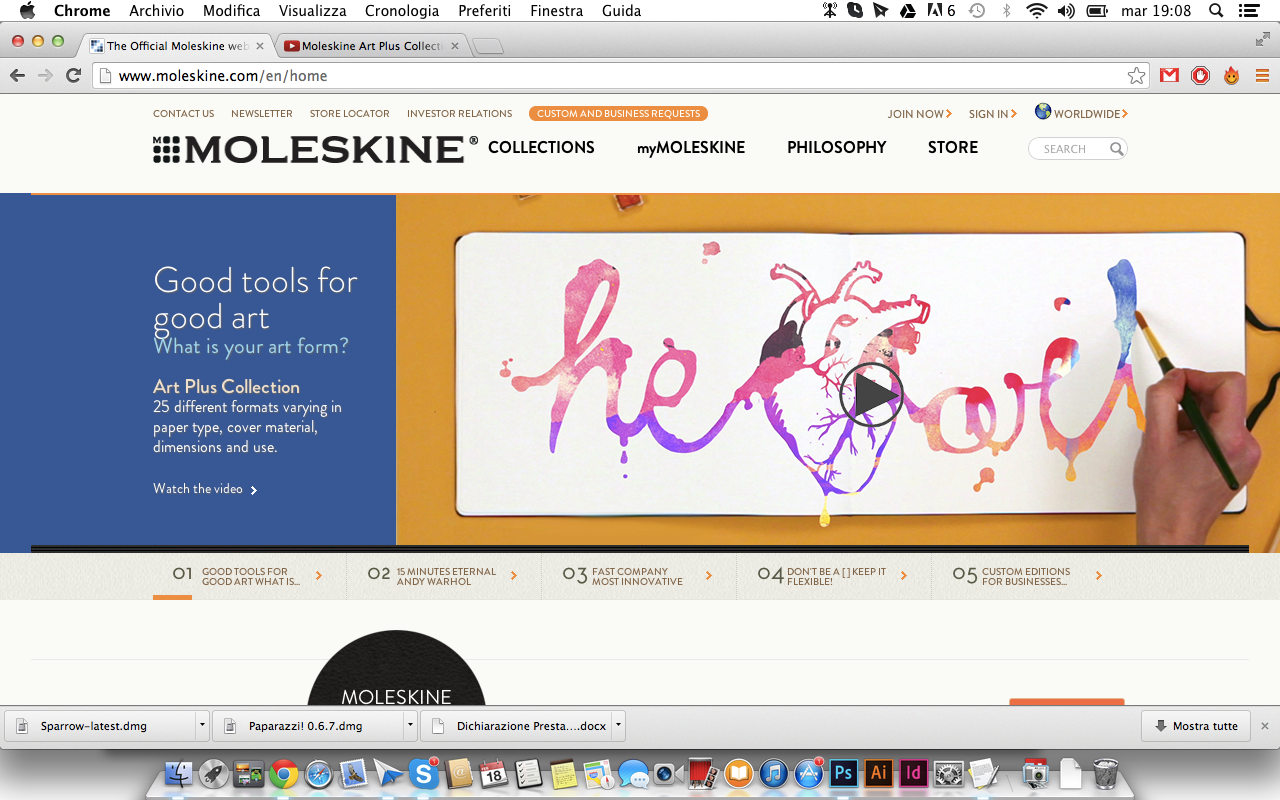Viewport: 1280px width, 800px height.
Task: Open the AdBlock stop-hand extension icon
Action: coord(1201,75)
